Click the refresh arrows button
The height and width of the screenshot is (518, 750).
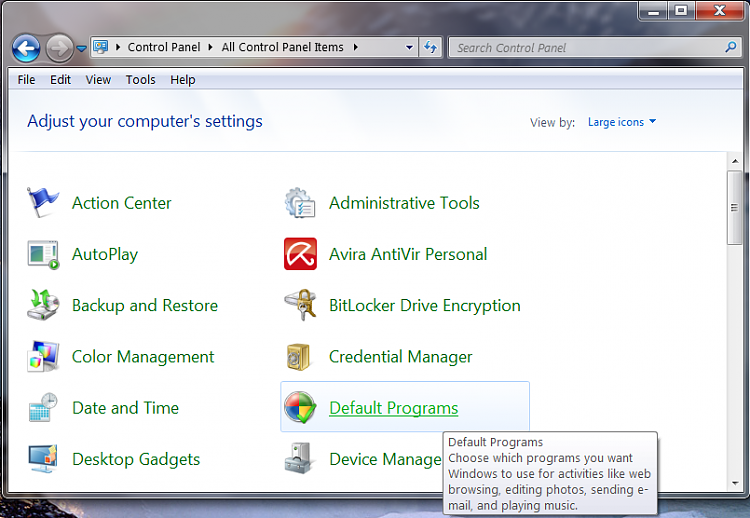click(430, 47)
